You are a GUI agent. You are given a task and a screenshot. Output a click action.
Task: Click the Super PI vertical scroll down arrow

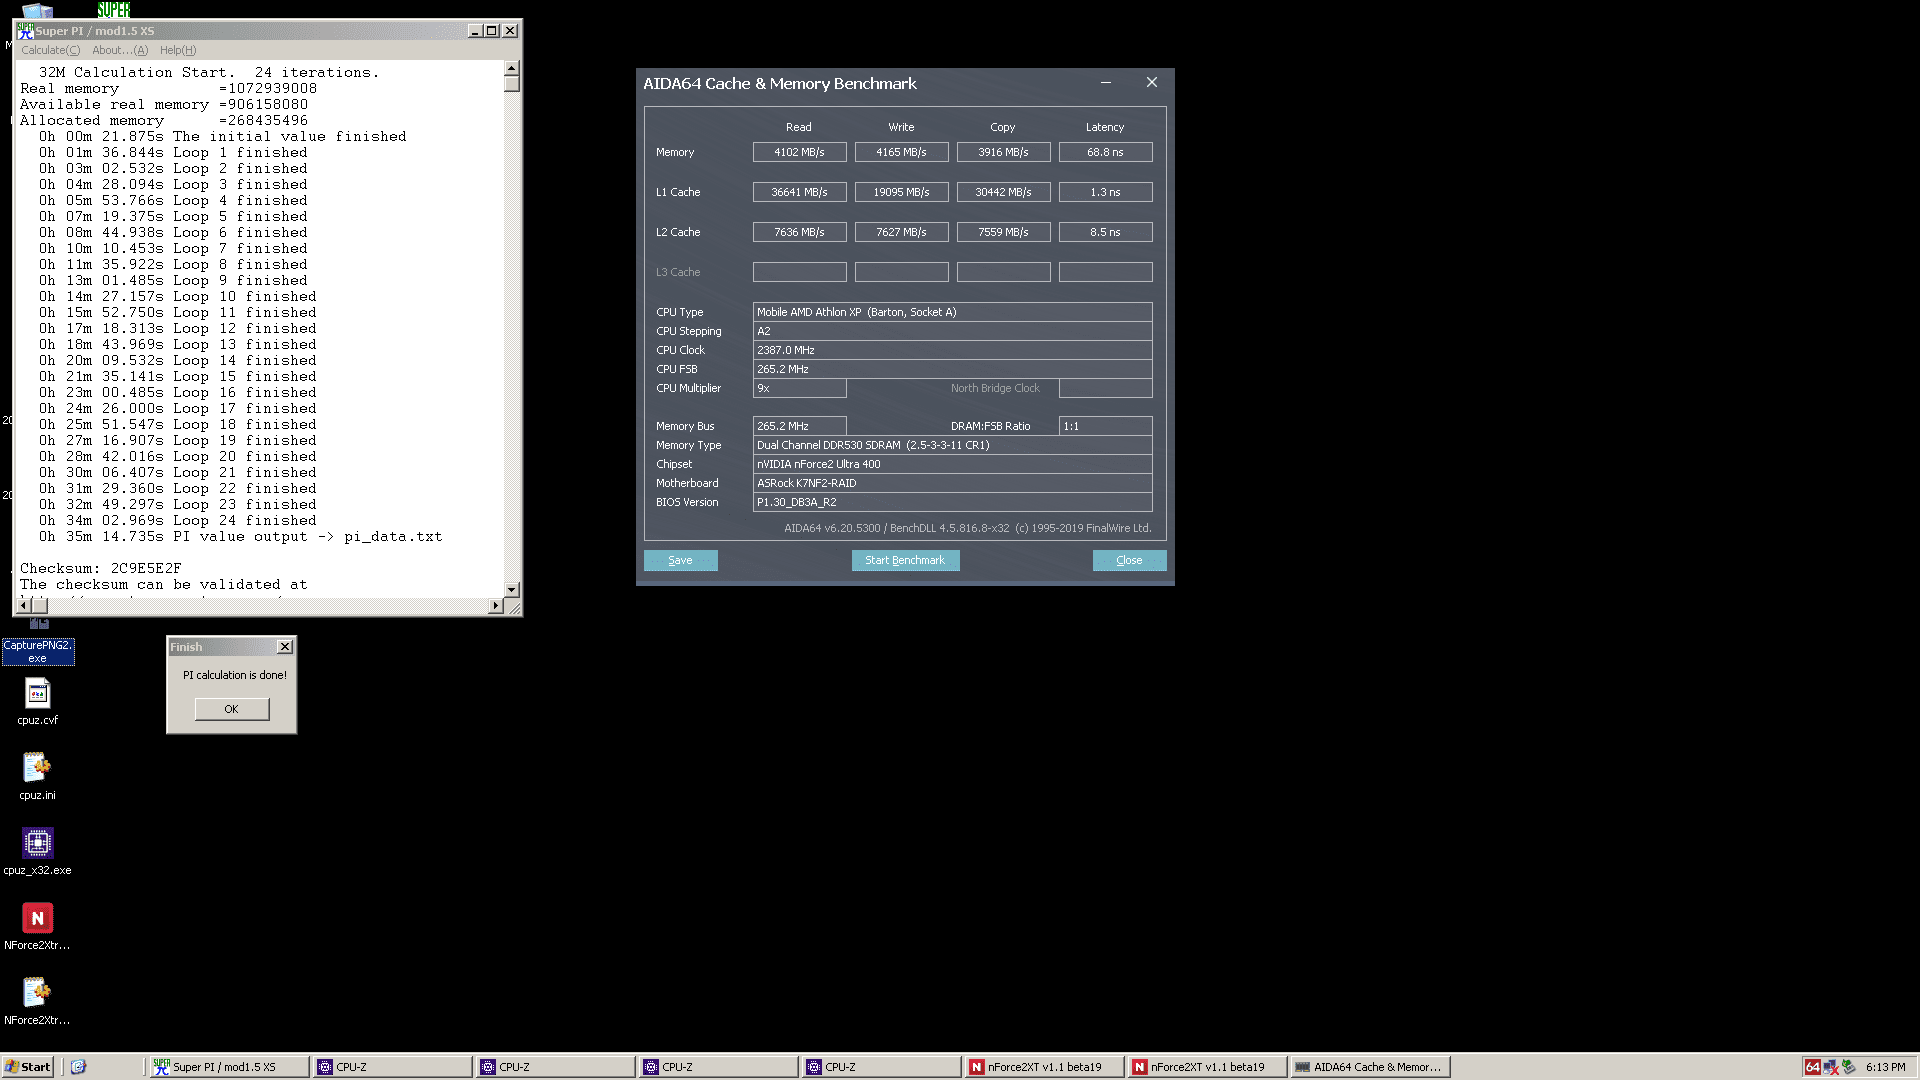point(512,590)
